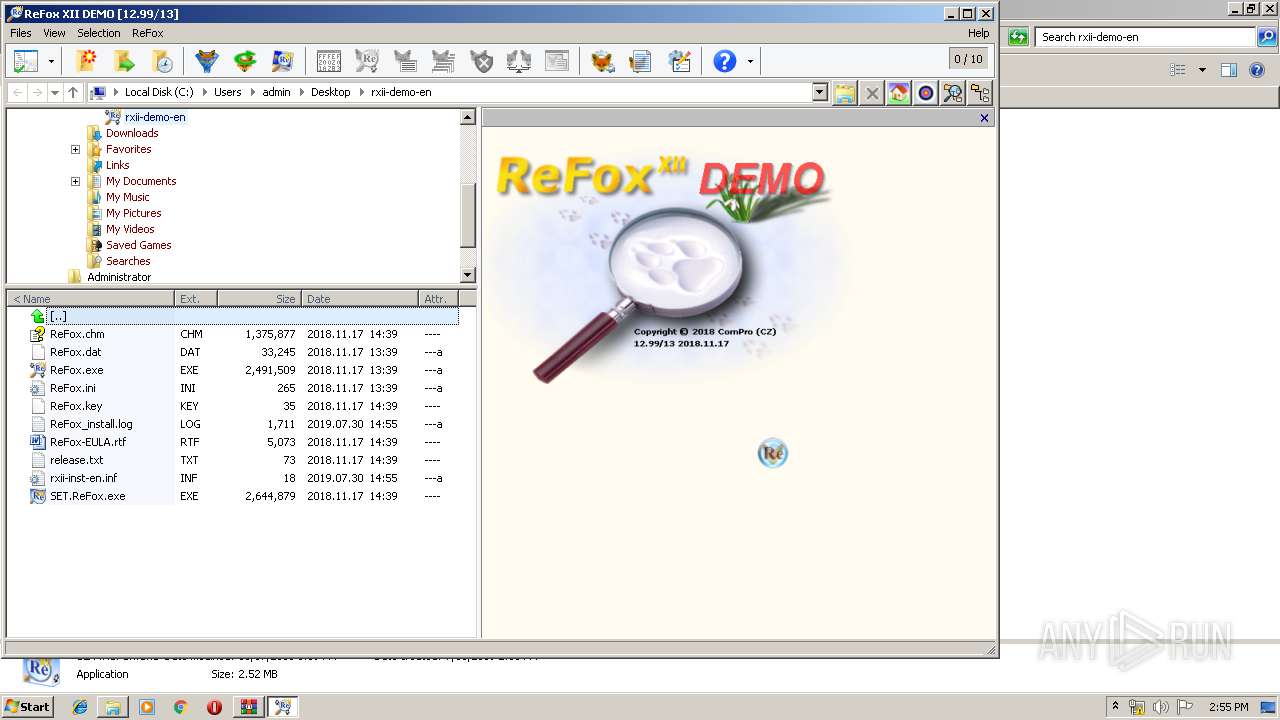1280x720 pixels.
Task: Click the 0 / 10 counter box
Action: tap(968, 59)
